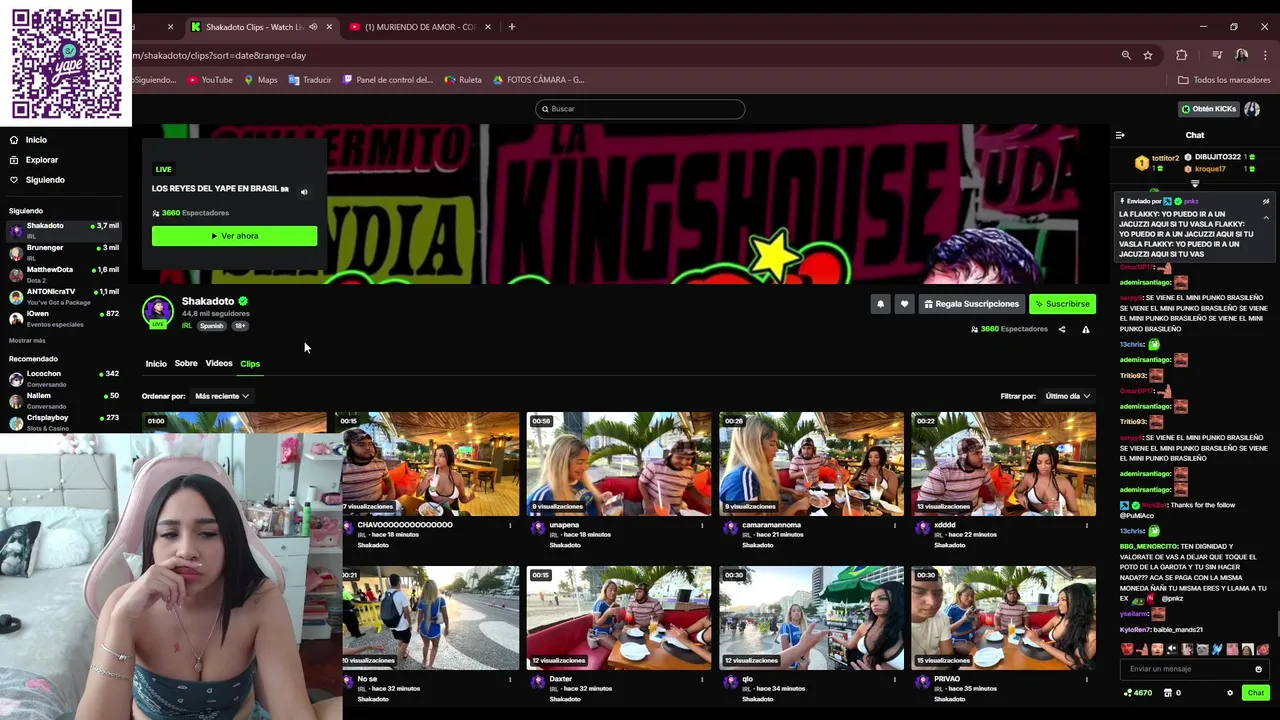This screenshot has height=720, width=1280.
Task: Open Locochon recommended channel
Action: [x=64, y=378]
